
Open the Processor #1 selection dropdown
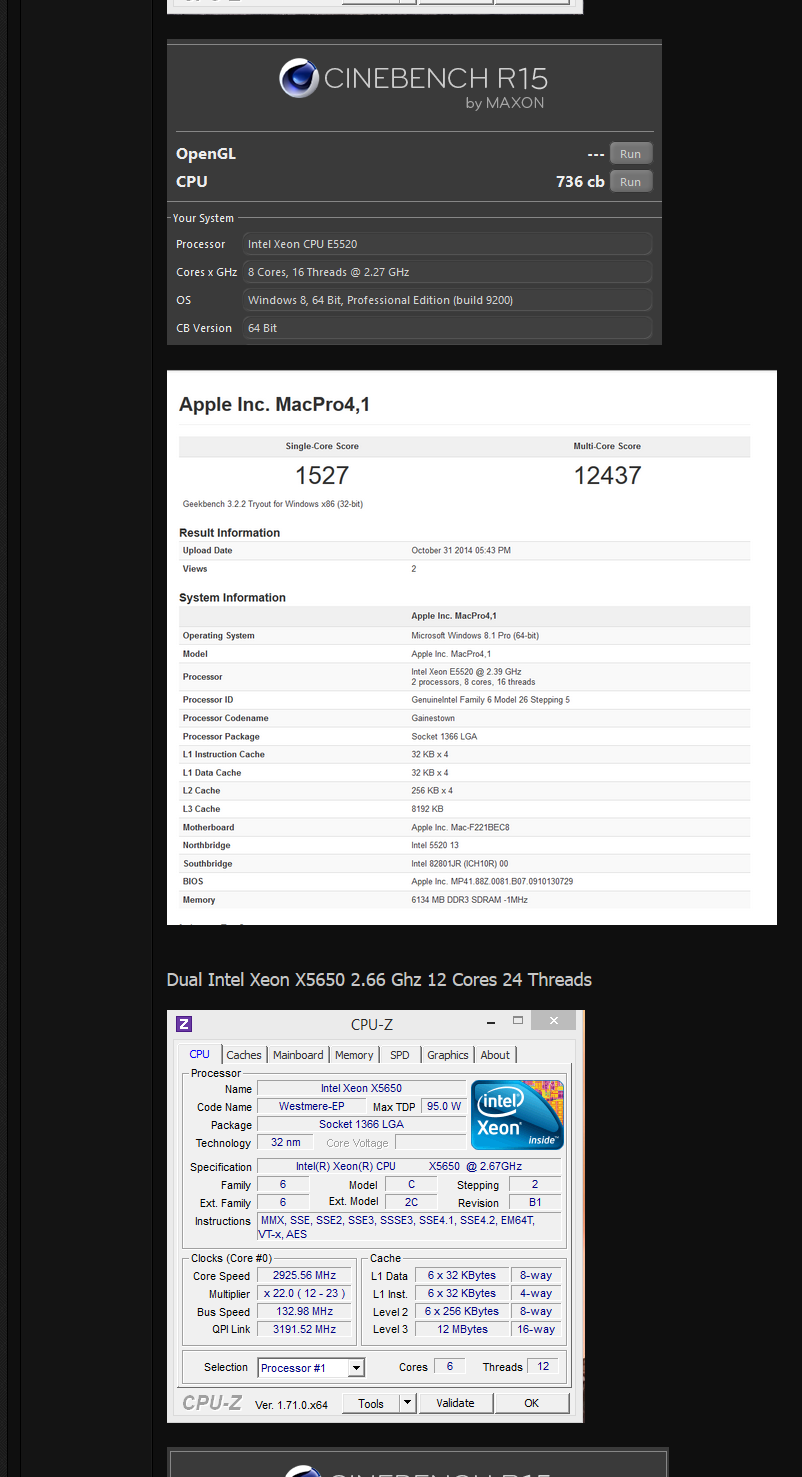[x=311, y=1368]
